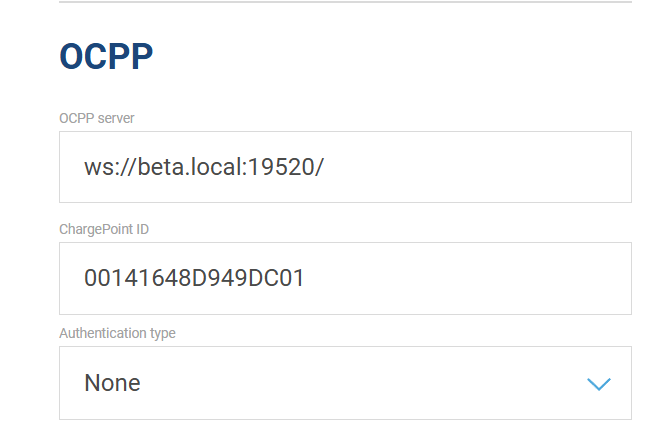Click the Authentication type field label
Screen dimensions: 655x436
coord(117,333)
